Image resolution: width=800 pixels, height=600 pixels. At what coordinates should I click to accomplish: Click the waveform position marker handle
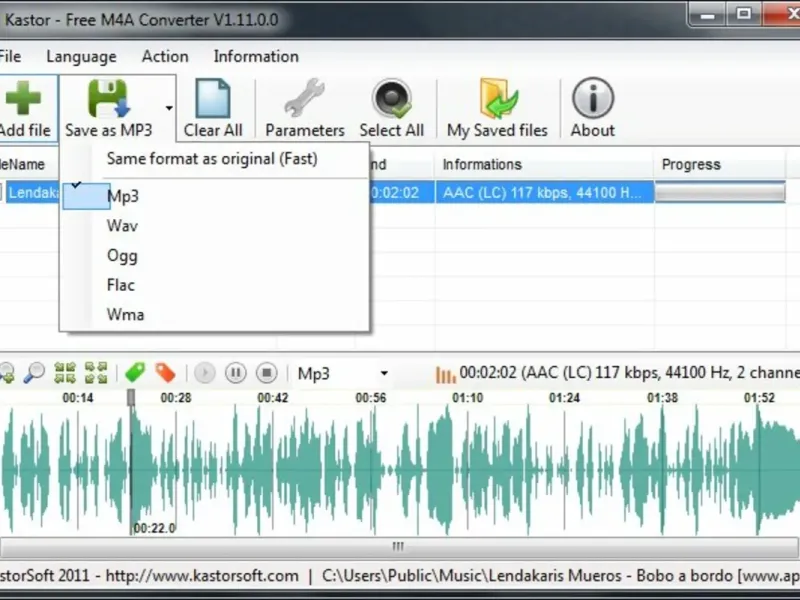point(131,397)
